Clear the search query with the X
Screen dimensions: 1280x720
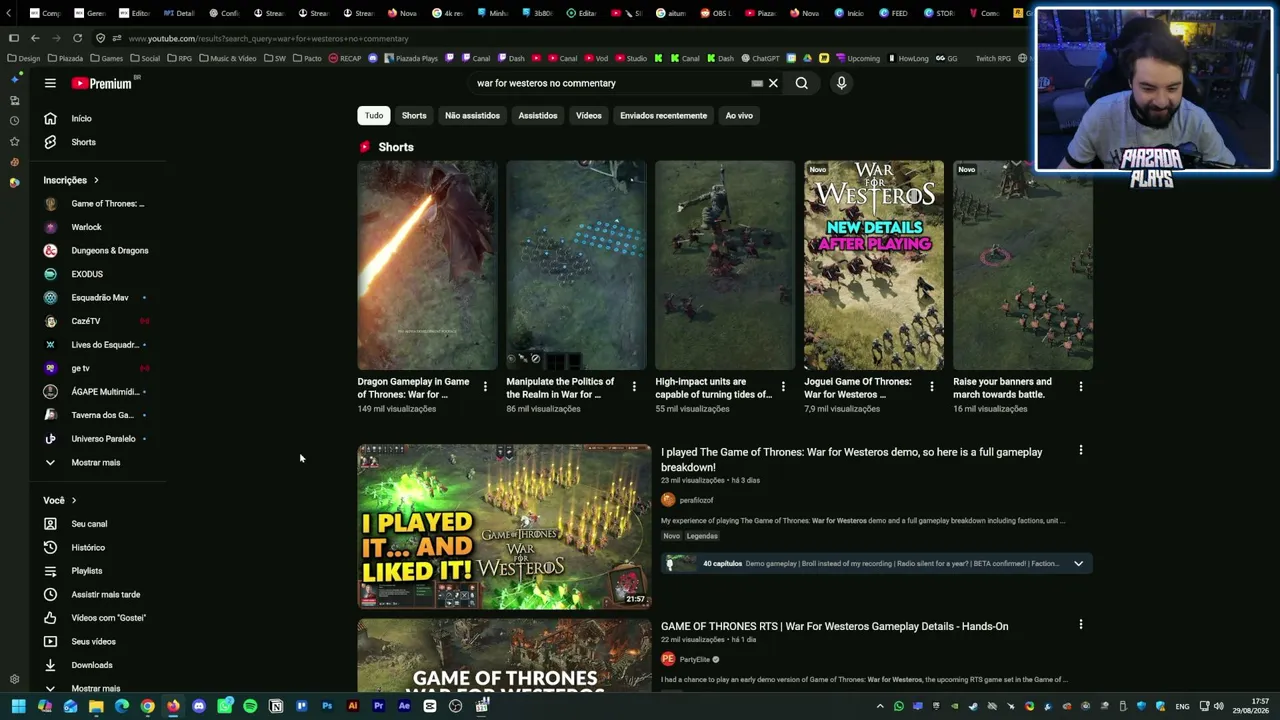[773, 83]
